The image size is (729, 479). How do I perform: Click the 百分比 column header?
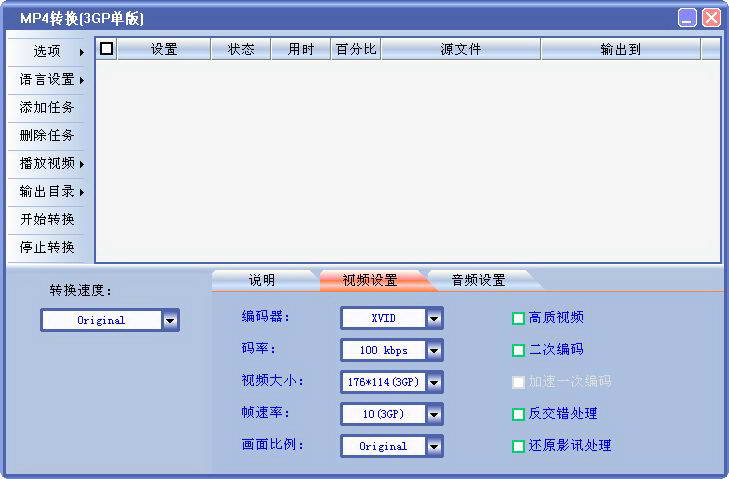(x=356, y=49)
